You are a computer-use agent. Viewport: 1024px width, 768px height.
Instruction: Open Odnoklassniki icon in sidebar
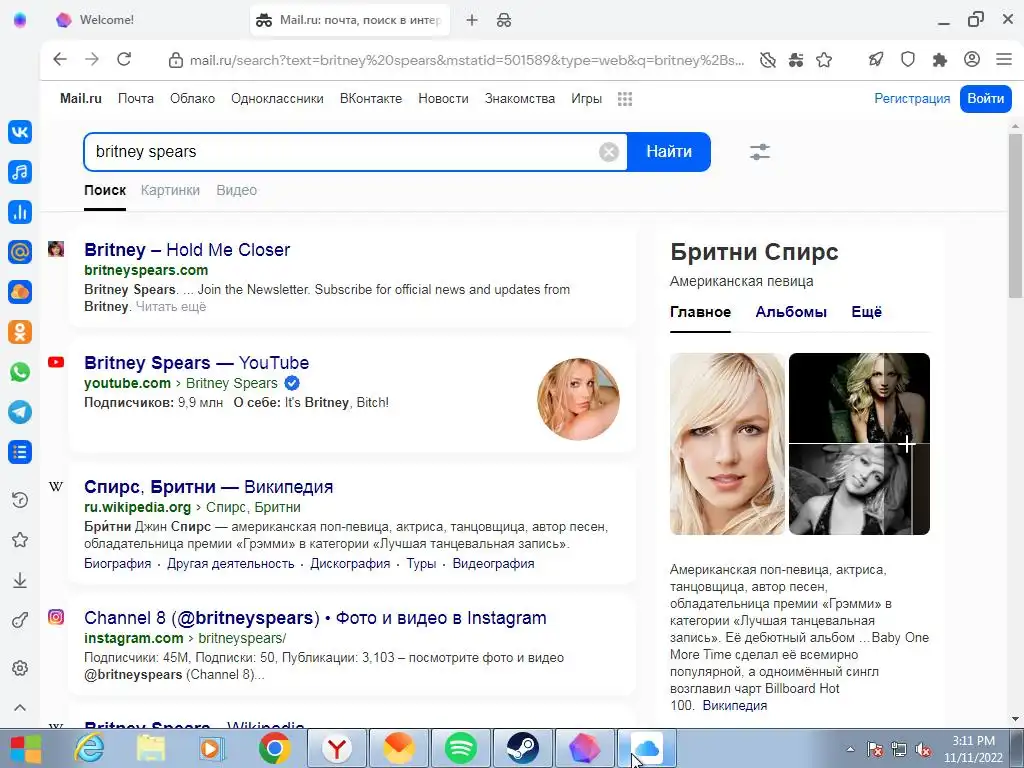tap(20, 332)
